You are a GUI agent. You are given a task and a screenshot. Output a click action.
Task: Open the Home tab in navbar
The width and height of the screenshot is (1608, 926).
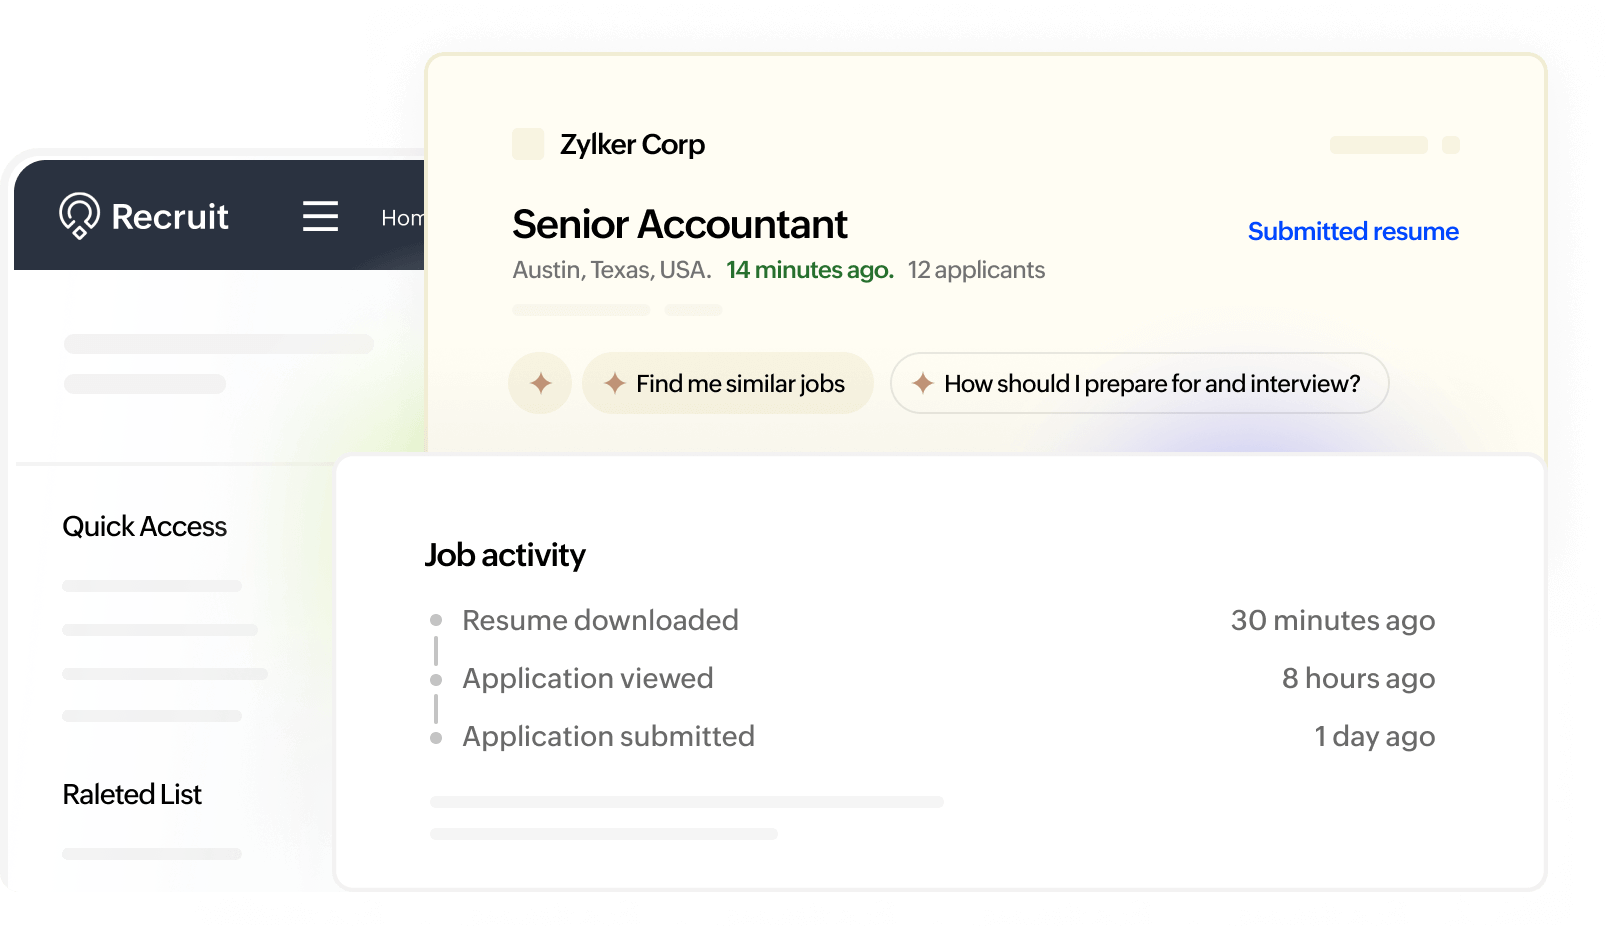[x=402, y=218]
